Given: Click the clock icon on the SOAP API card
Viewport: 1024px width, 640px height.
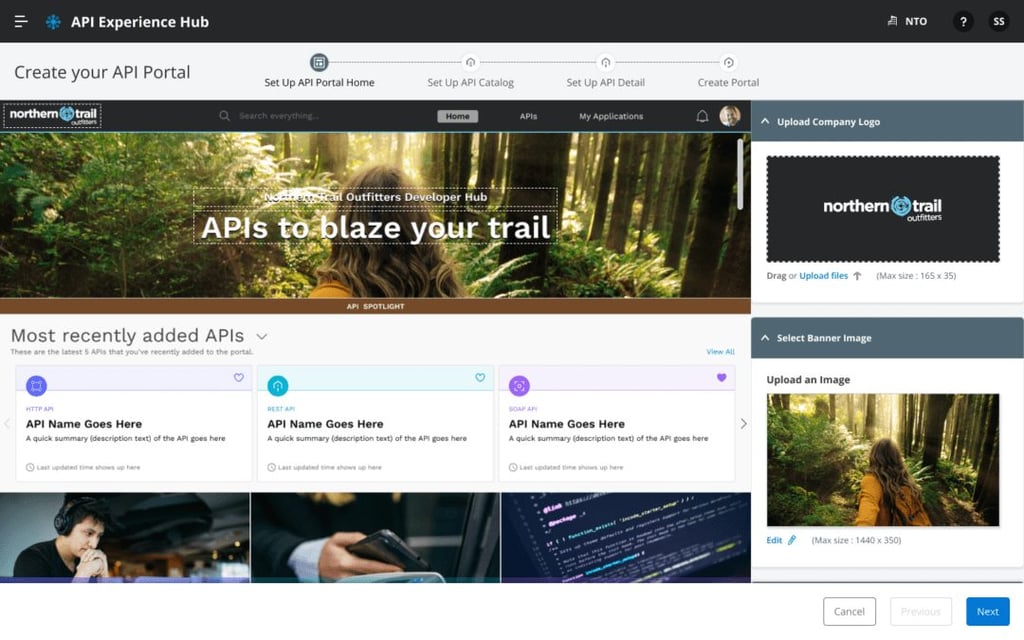Looking at the screenshot, I should [x=513, y=468].
